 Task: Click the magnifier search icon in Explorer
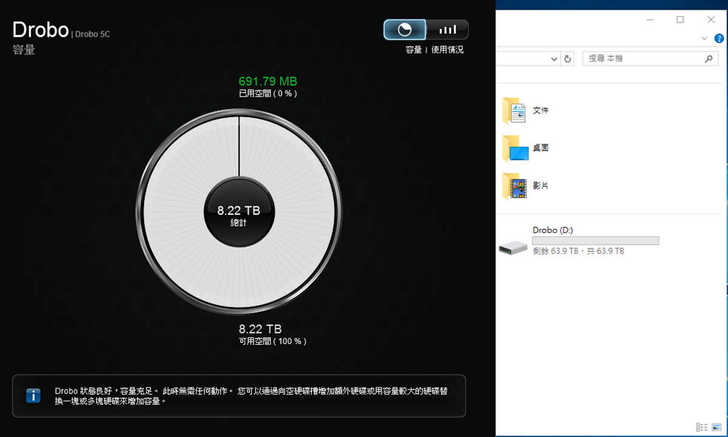(x=708, y=59)
